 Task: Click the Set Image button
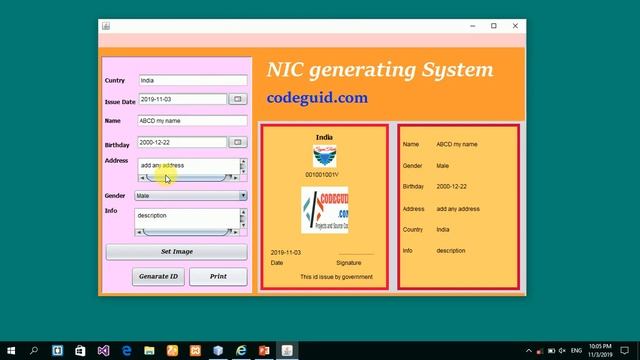[x=177, y=251]
